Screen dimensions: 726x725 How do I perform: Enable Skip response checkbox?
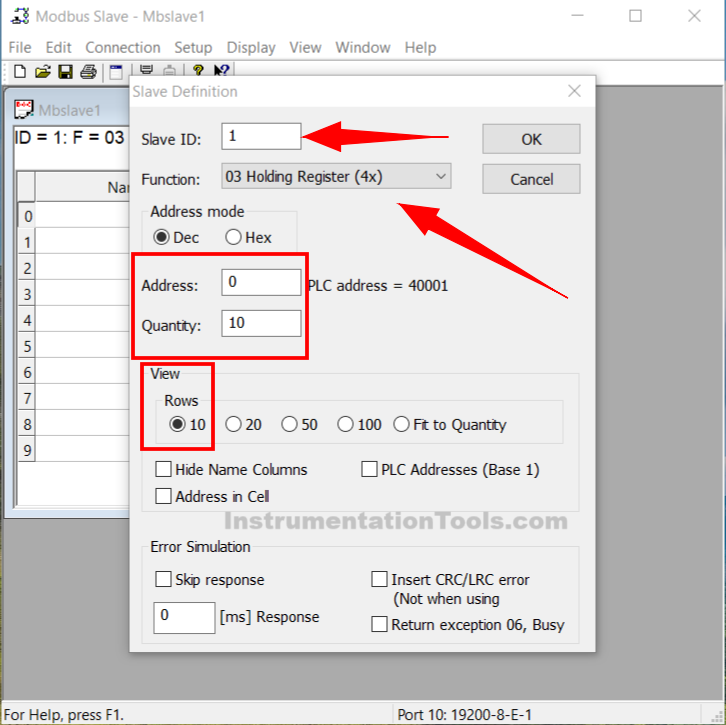163,579
